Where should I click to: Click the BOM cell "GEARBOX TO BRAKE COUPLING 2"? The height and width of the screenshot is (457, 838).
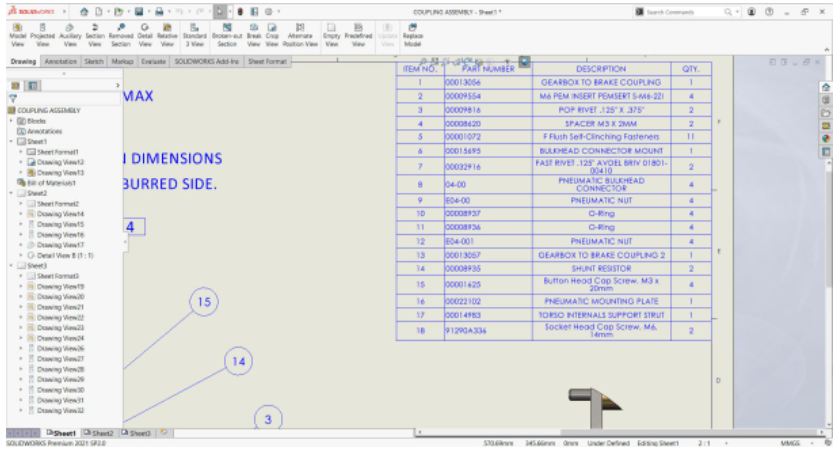pyautogui.click(x=601, y=255)
